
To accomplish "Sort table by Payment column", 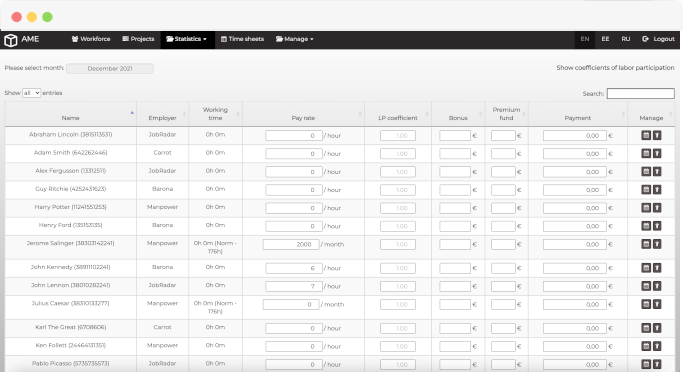I will point(578,114).
